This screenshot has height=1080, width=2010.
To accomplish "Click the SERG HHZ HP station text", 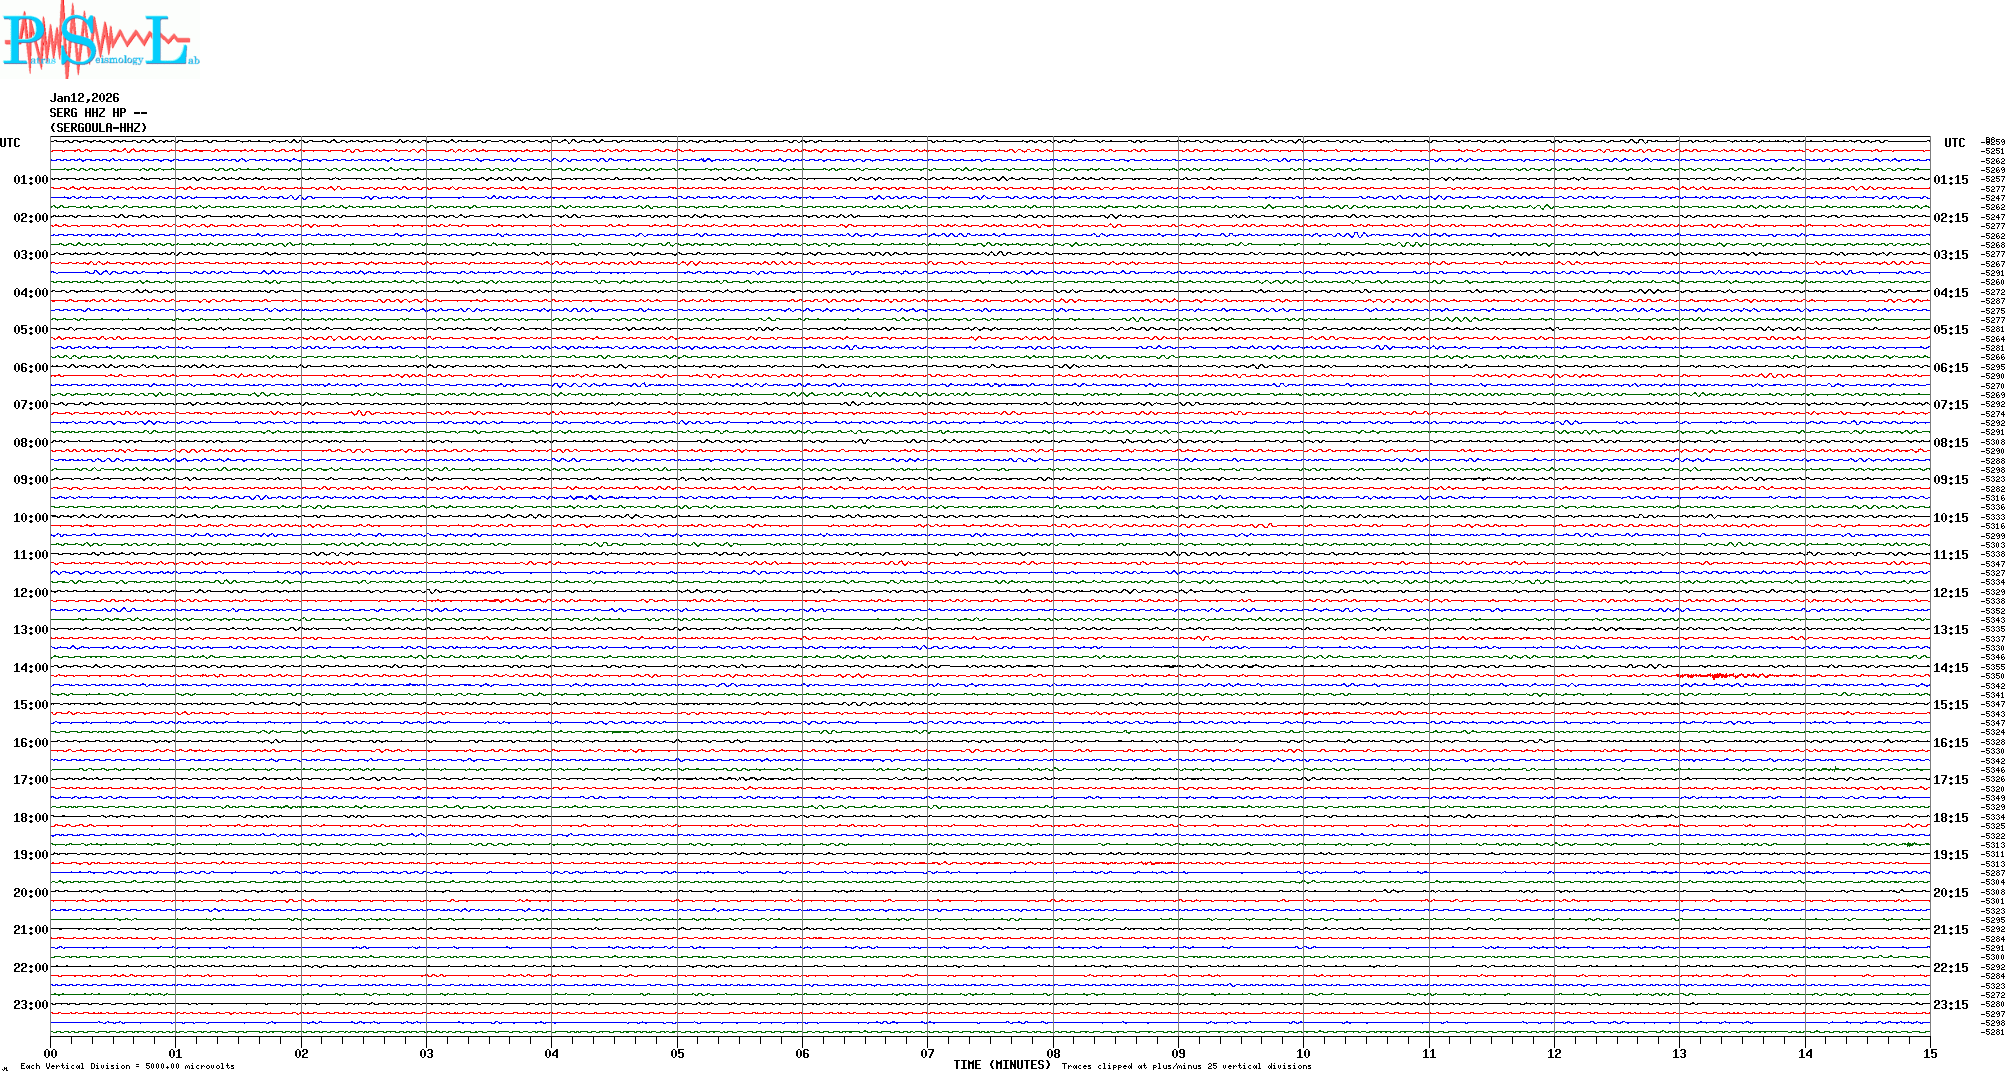I will (x=97, y=113).
